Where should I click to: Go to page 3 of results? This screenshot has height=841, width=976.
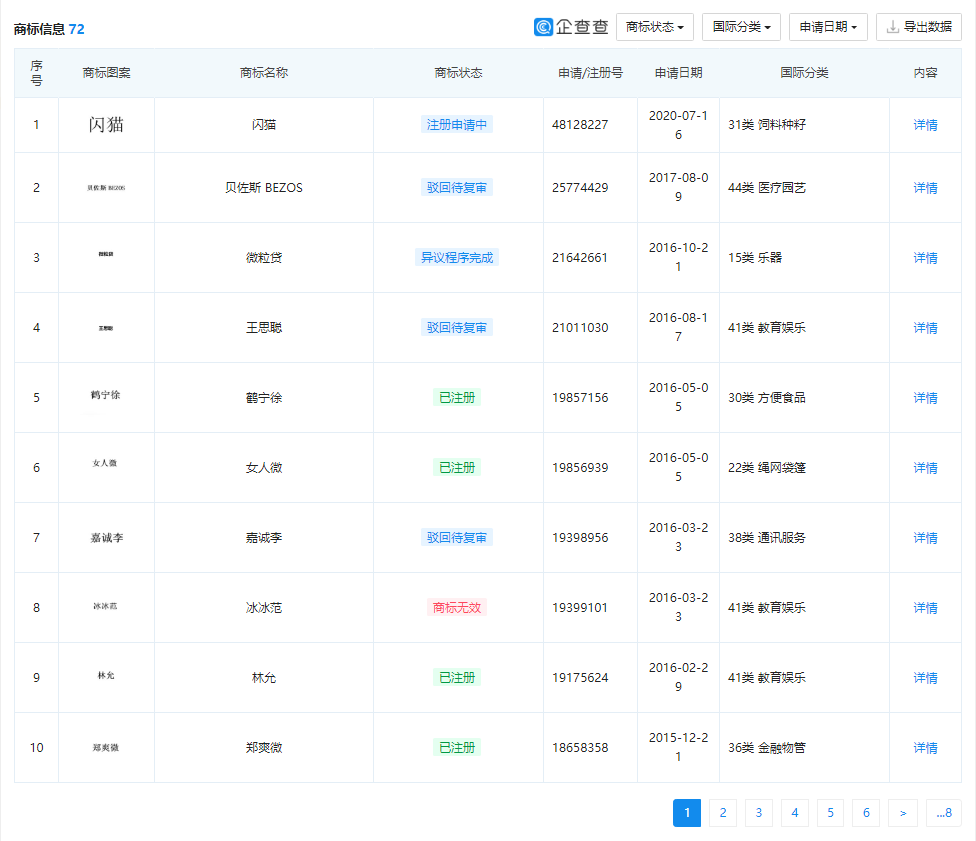pos(759,813)
